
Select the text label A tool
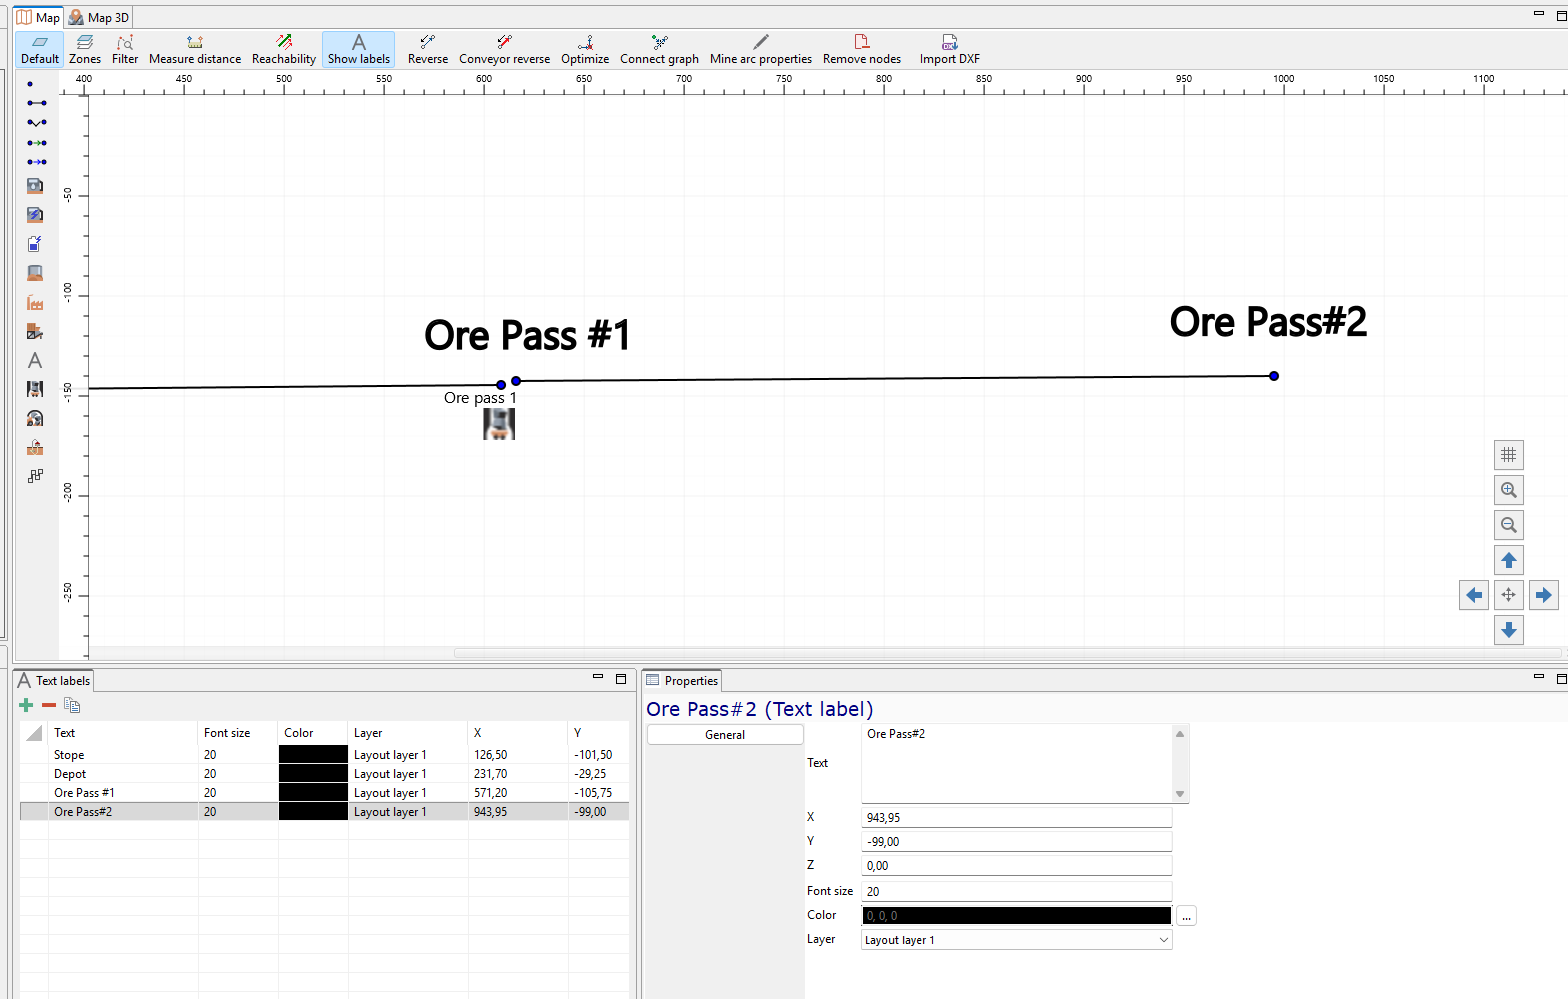click(35, 360)
